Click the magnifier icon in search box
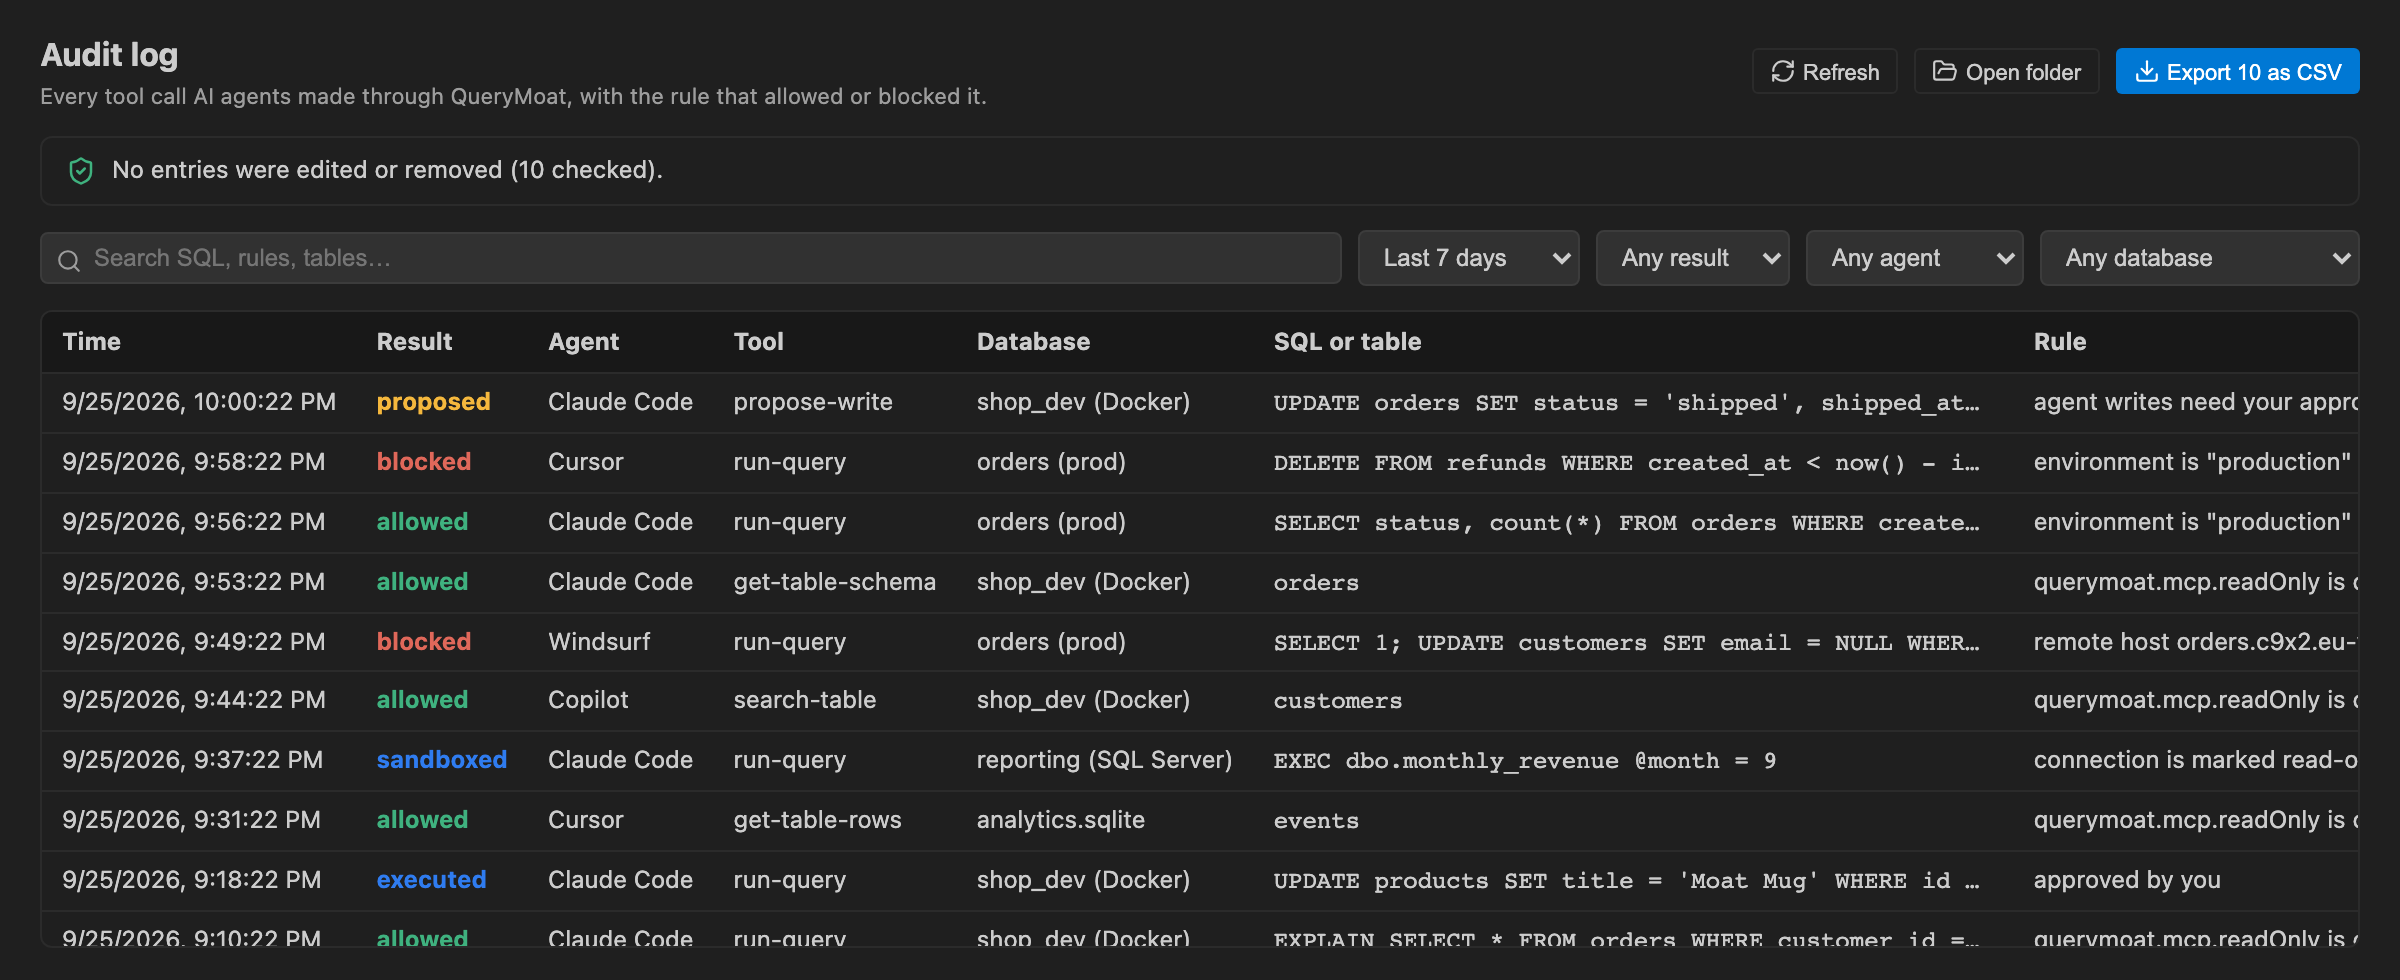The image size is (2400, 980). point(69,260)
